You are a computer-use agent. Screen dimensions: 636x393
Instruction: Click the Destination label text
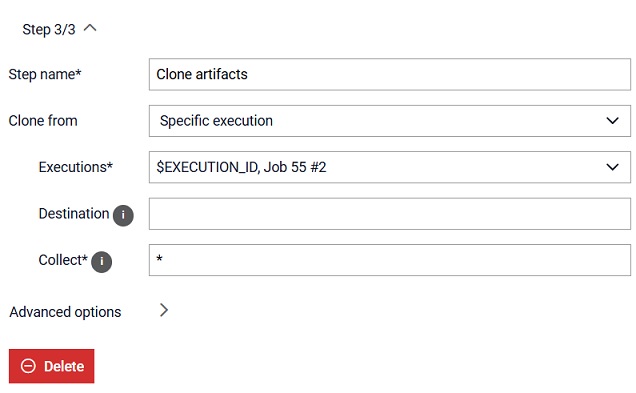click(x=74, y=214)
